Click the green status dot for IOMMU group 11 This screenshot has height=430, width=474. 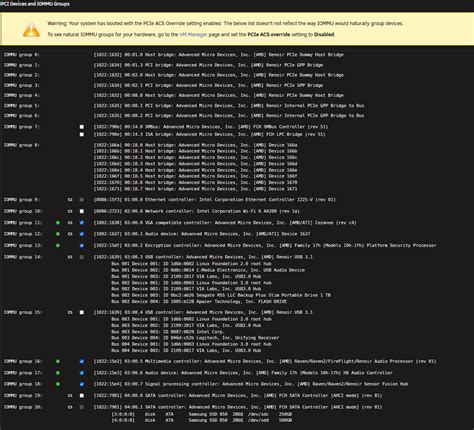(58, 223)
